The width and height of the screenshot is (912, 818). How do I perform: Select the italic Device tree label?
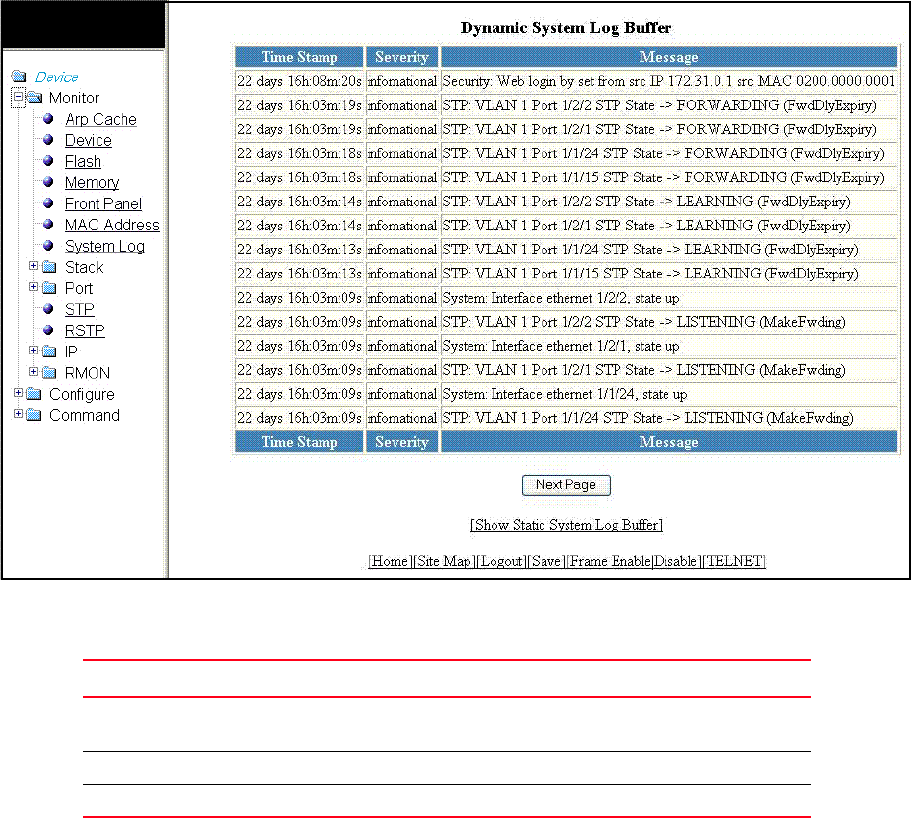tap(56, 77)
